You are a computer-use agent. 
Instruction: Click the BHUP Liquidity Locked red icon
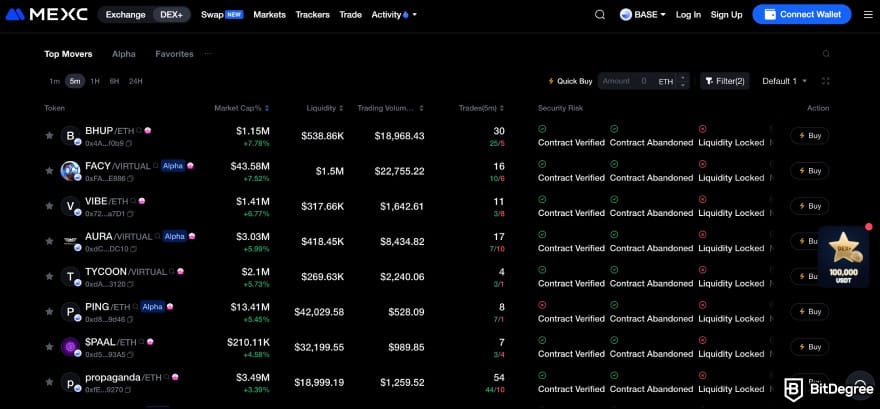click(x=702, y=129)
